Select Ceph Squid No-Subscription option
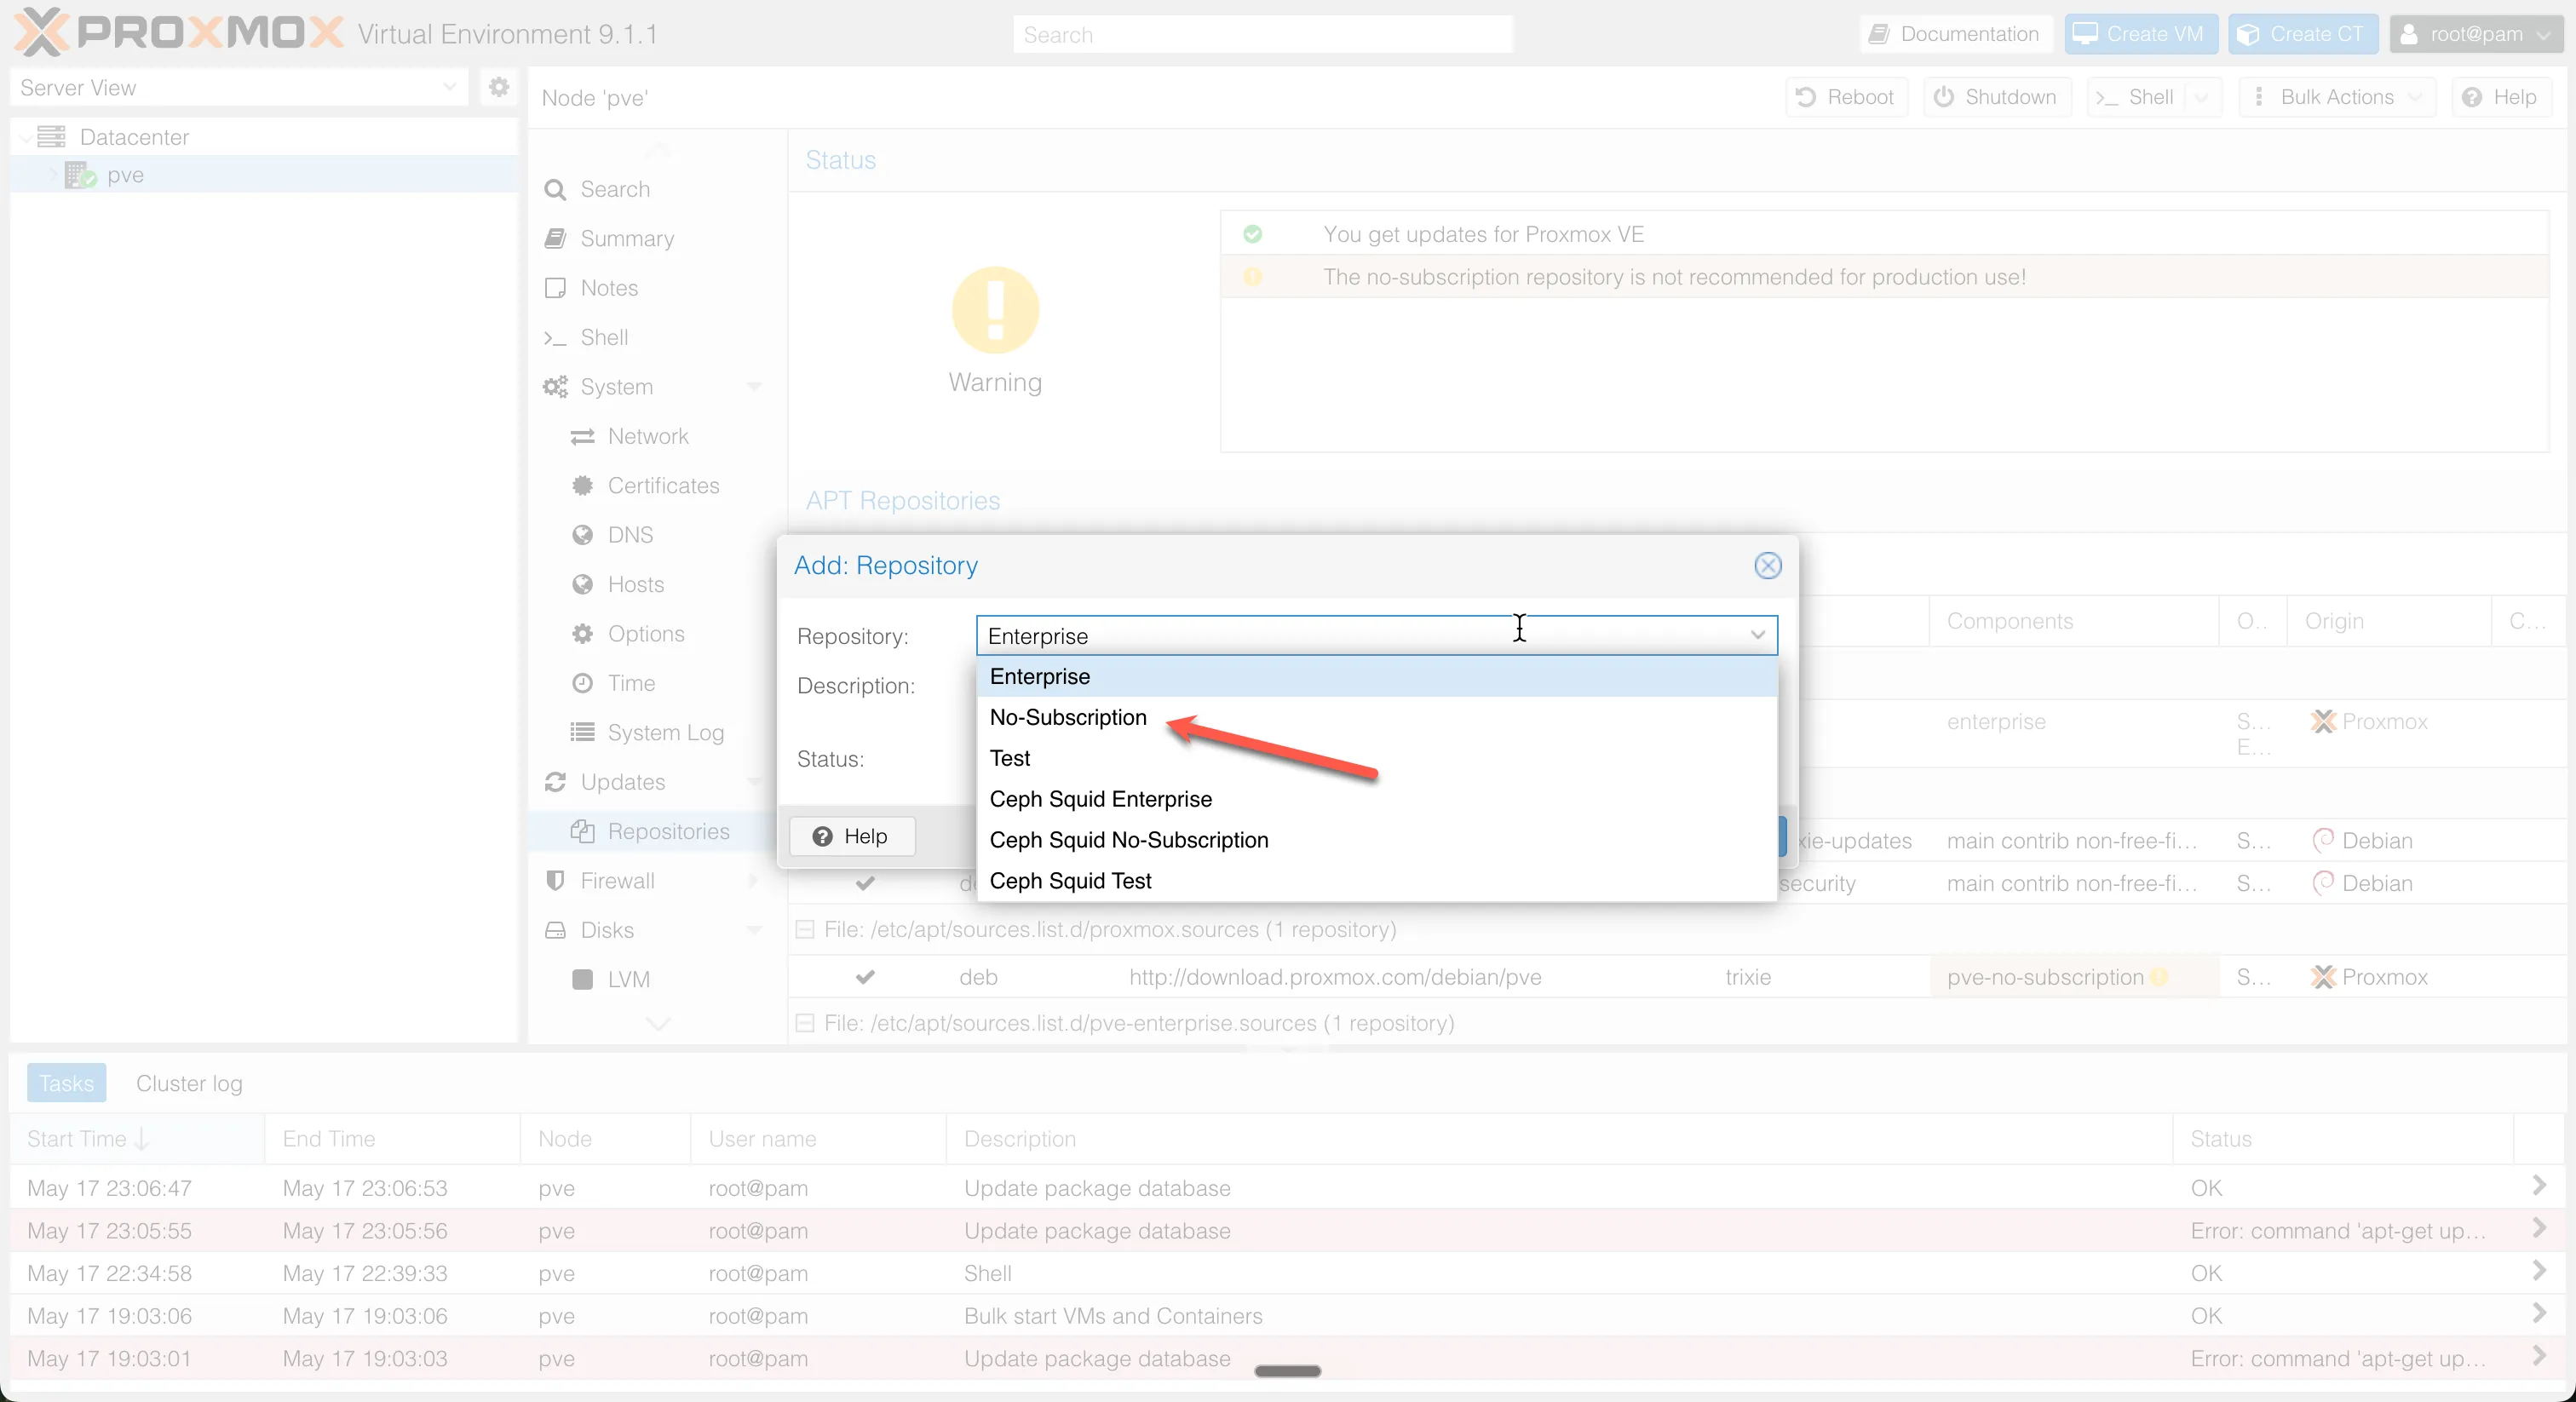This screenshot has height=1402, width=2576. tap(1376, 840)
